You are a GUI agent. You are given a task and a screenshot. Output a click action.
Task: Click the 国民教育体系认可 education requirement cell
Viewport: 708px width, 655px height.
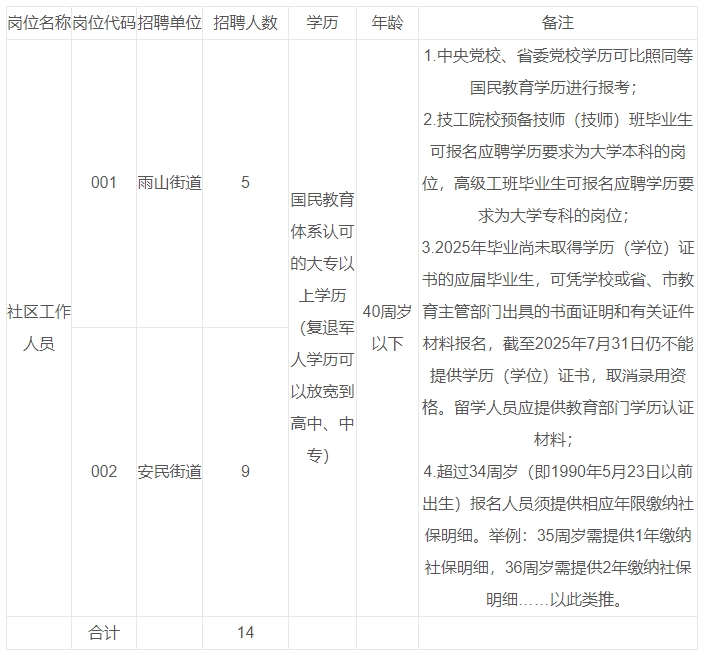322,328
